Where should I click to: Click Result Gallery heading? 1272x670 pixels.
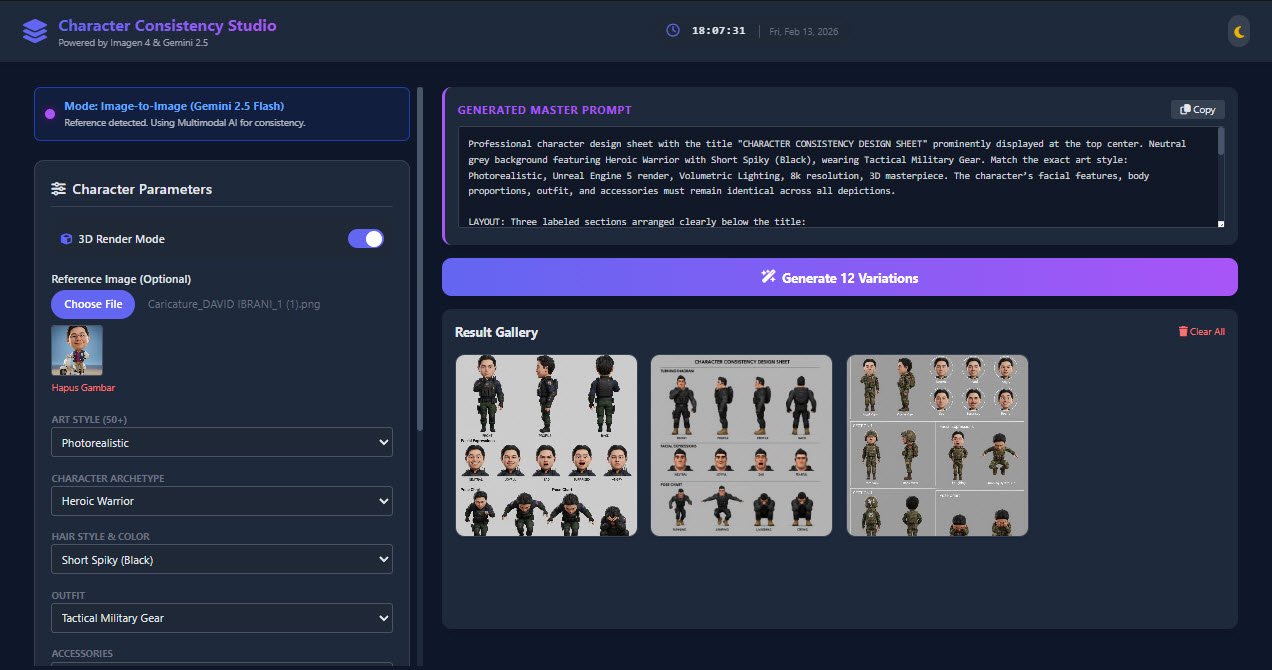click(496, 332)
